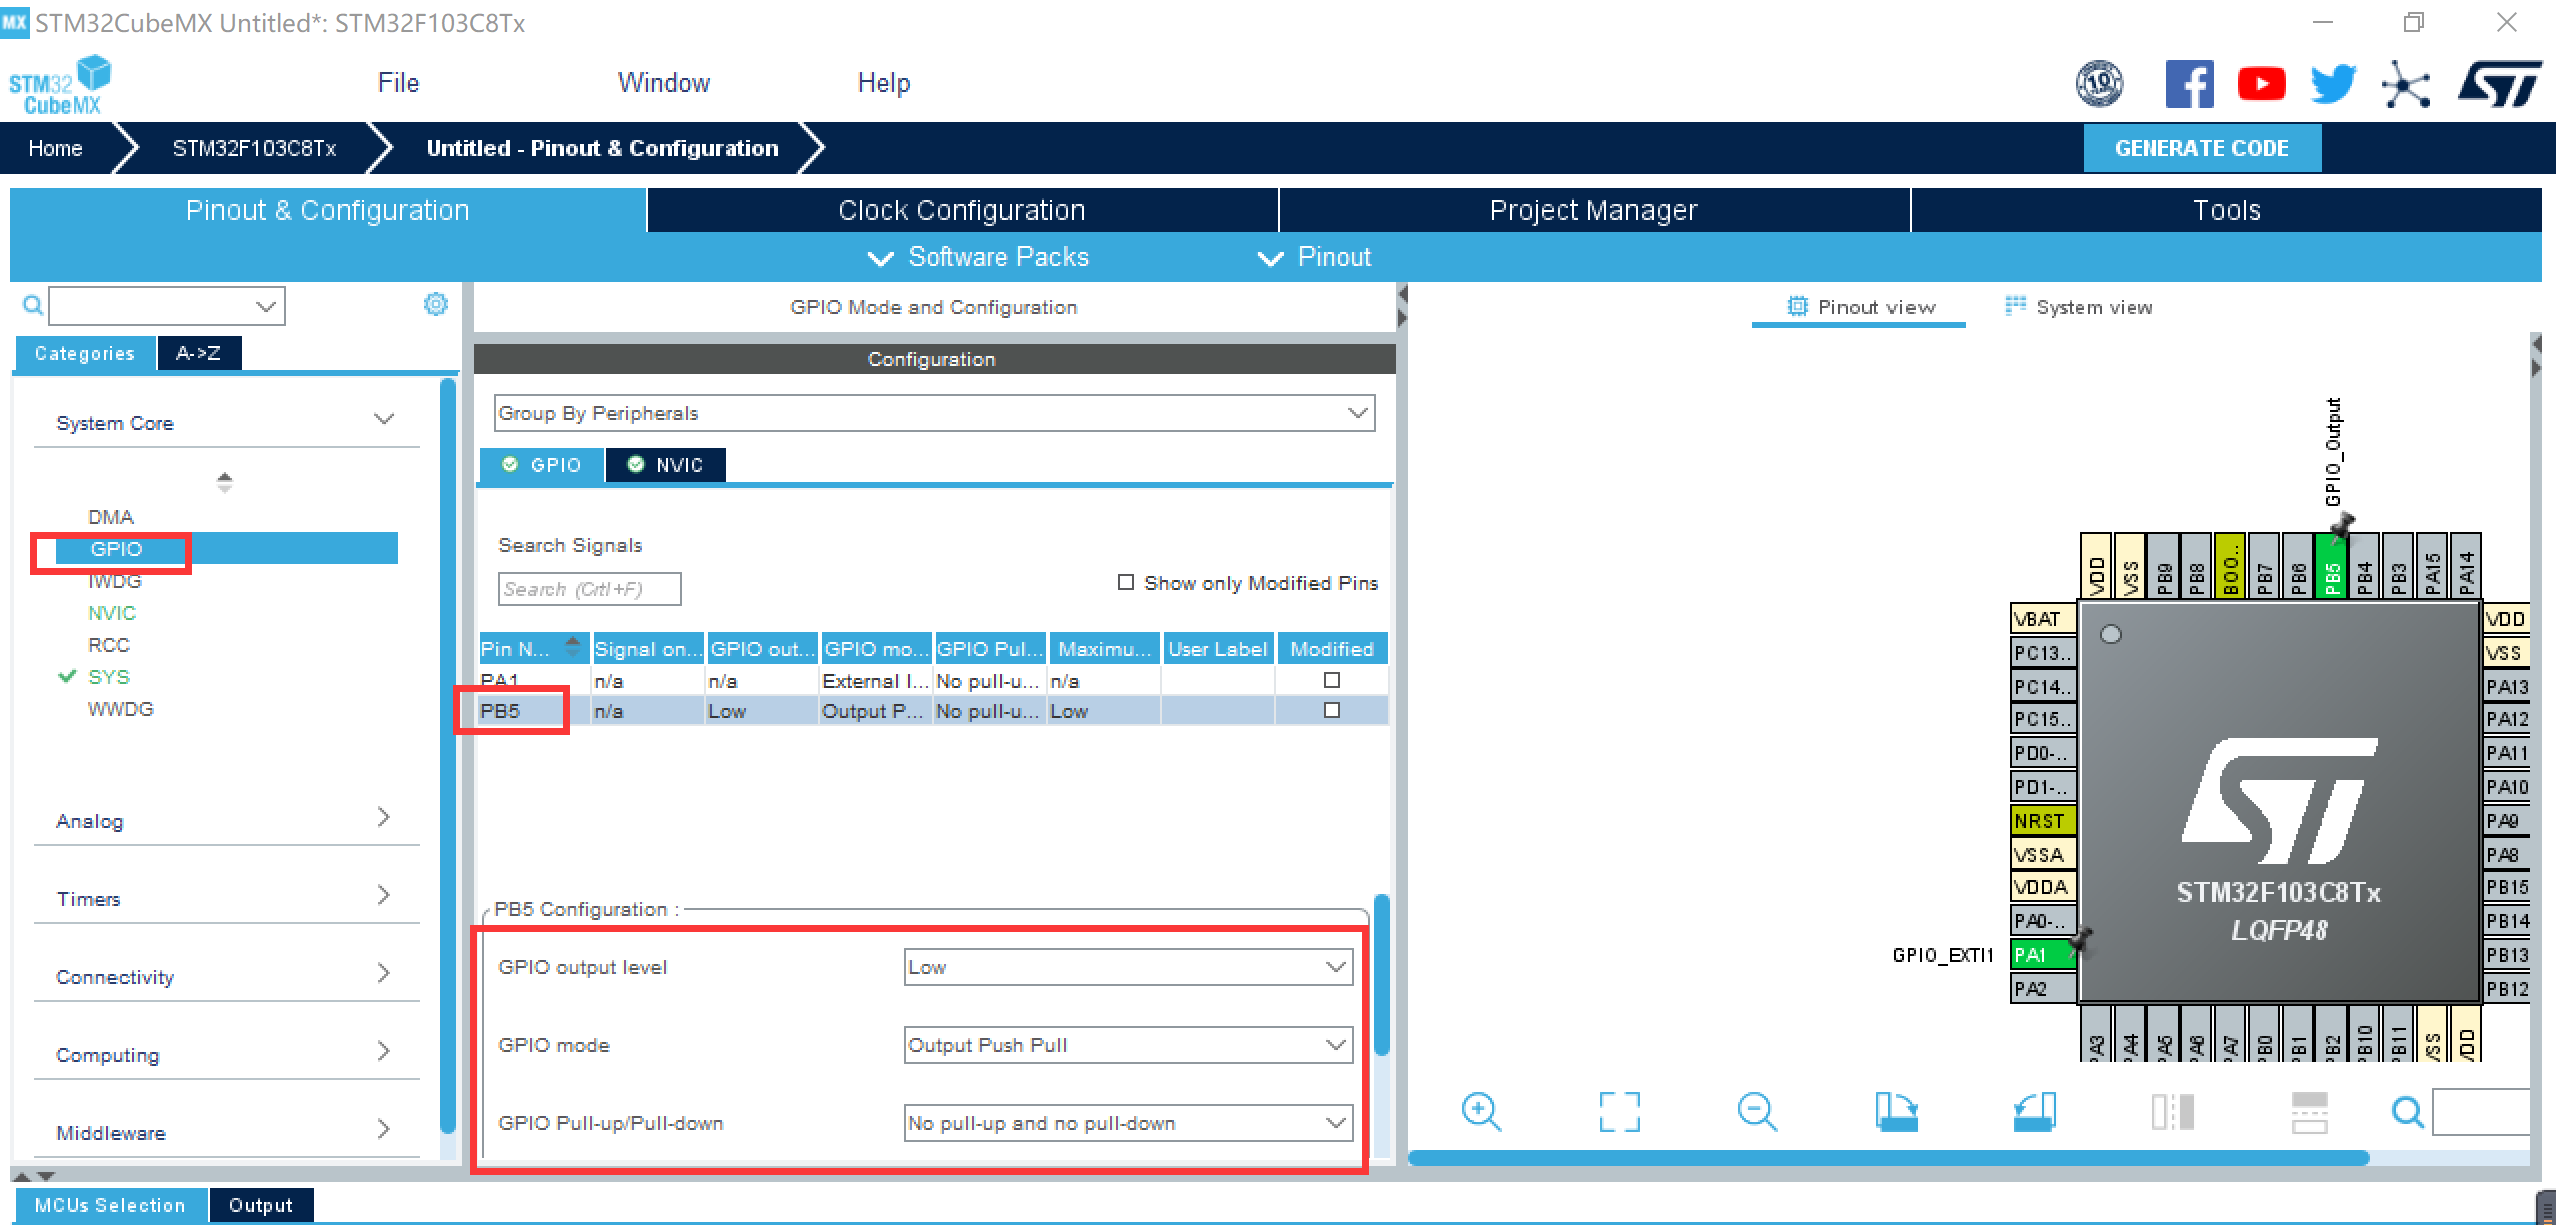Click the ST logo icon
This screenshot has height=1225, width=2556.
coord(2499,84)
